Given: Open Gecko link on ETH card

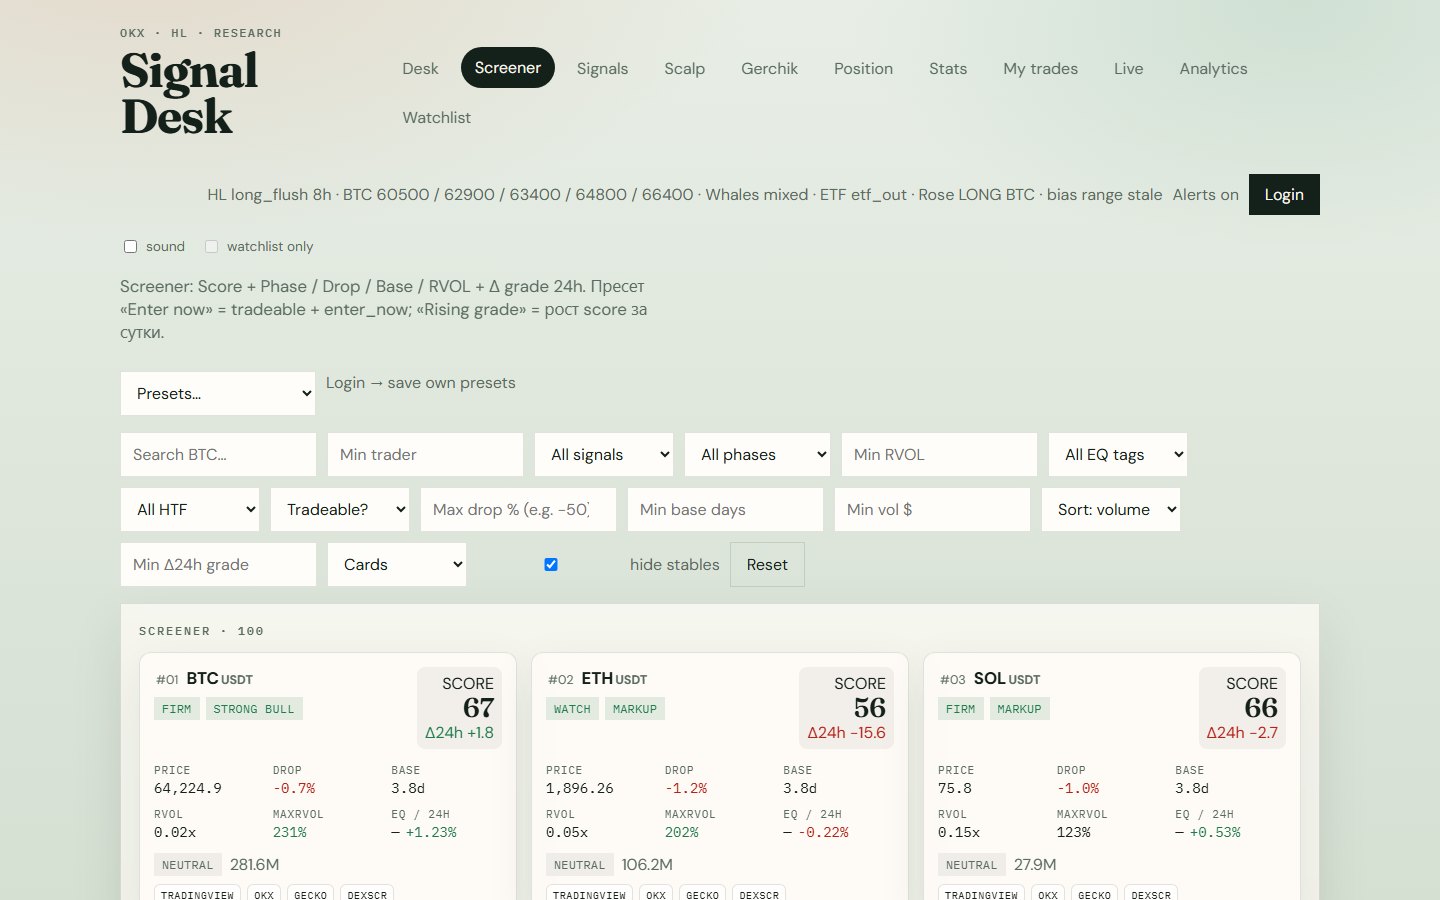Looking at the screenshot, I should 703,895.
